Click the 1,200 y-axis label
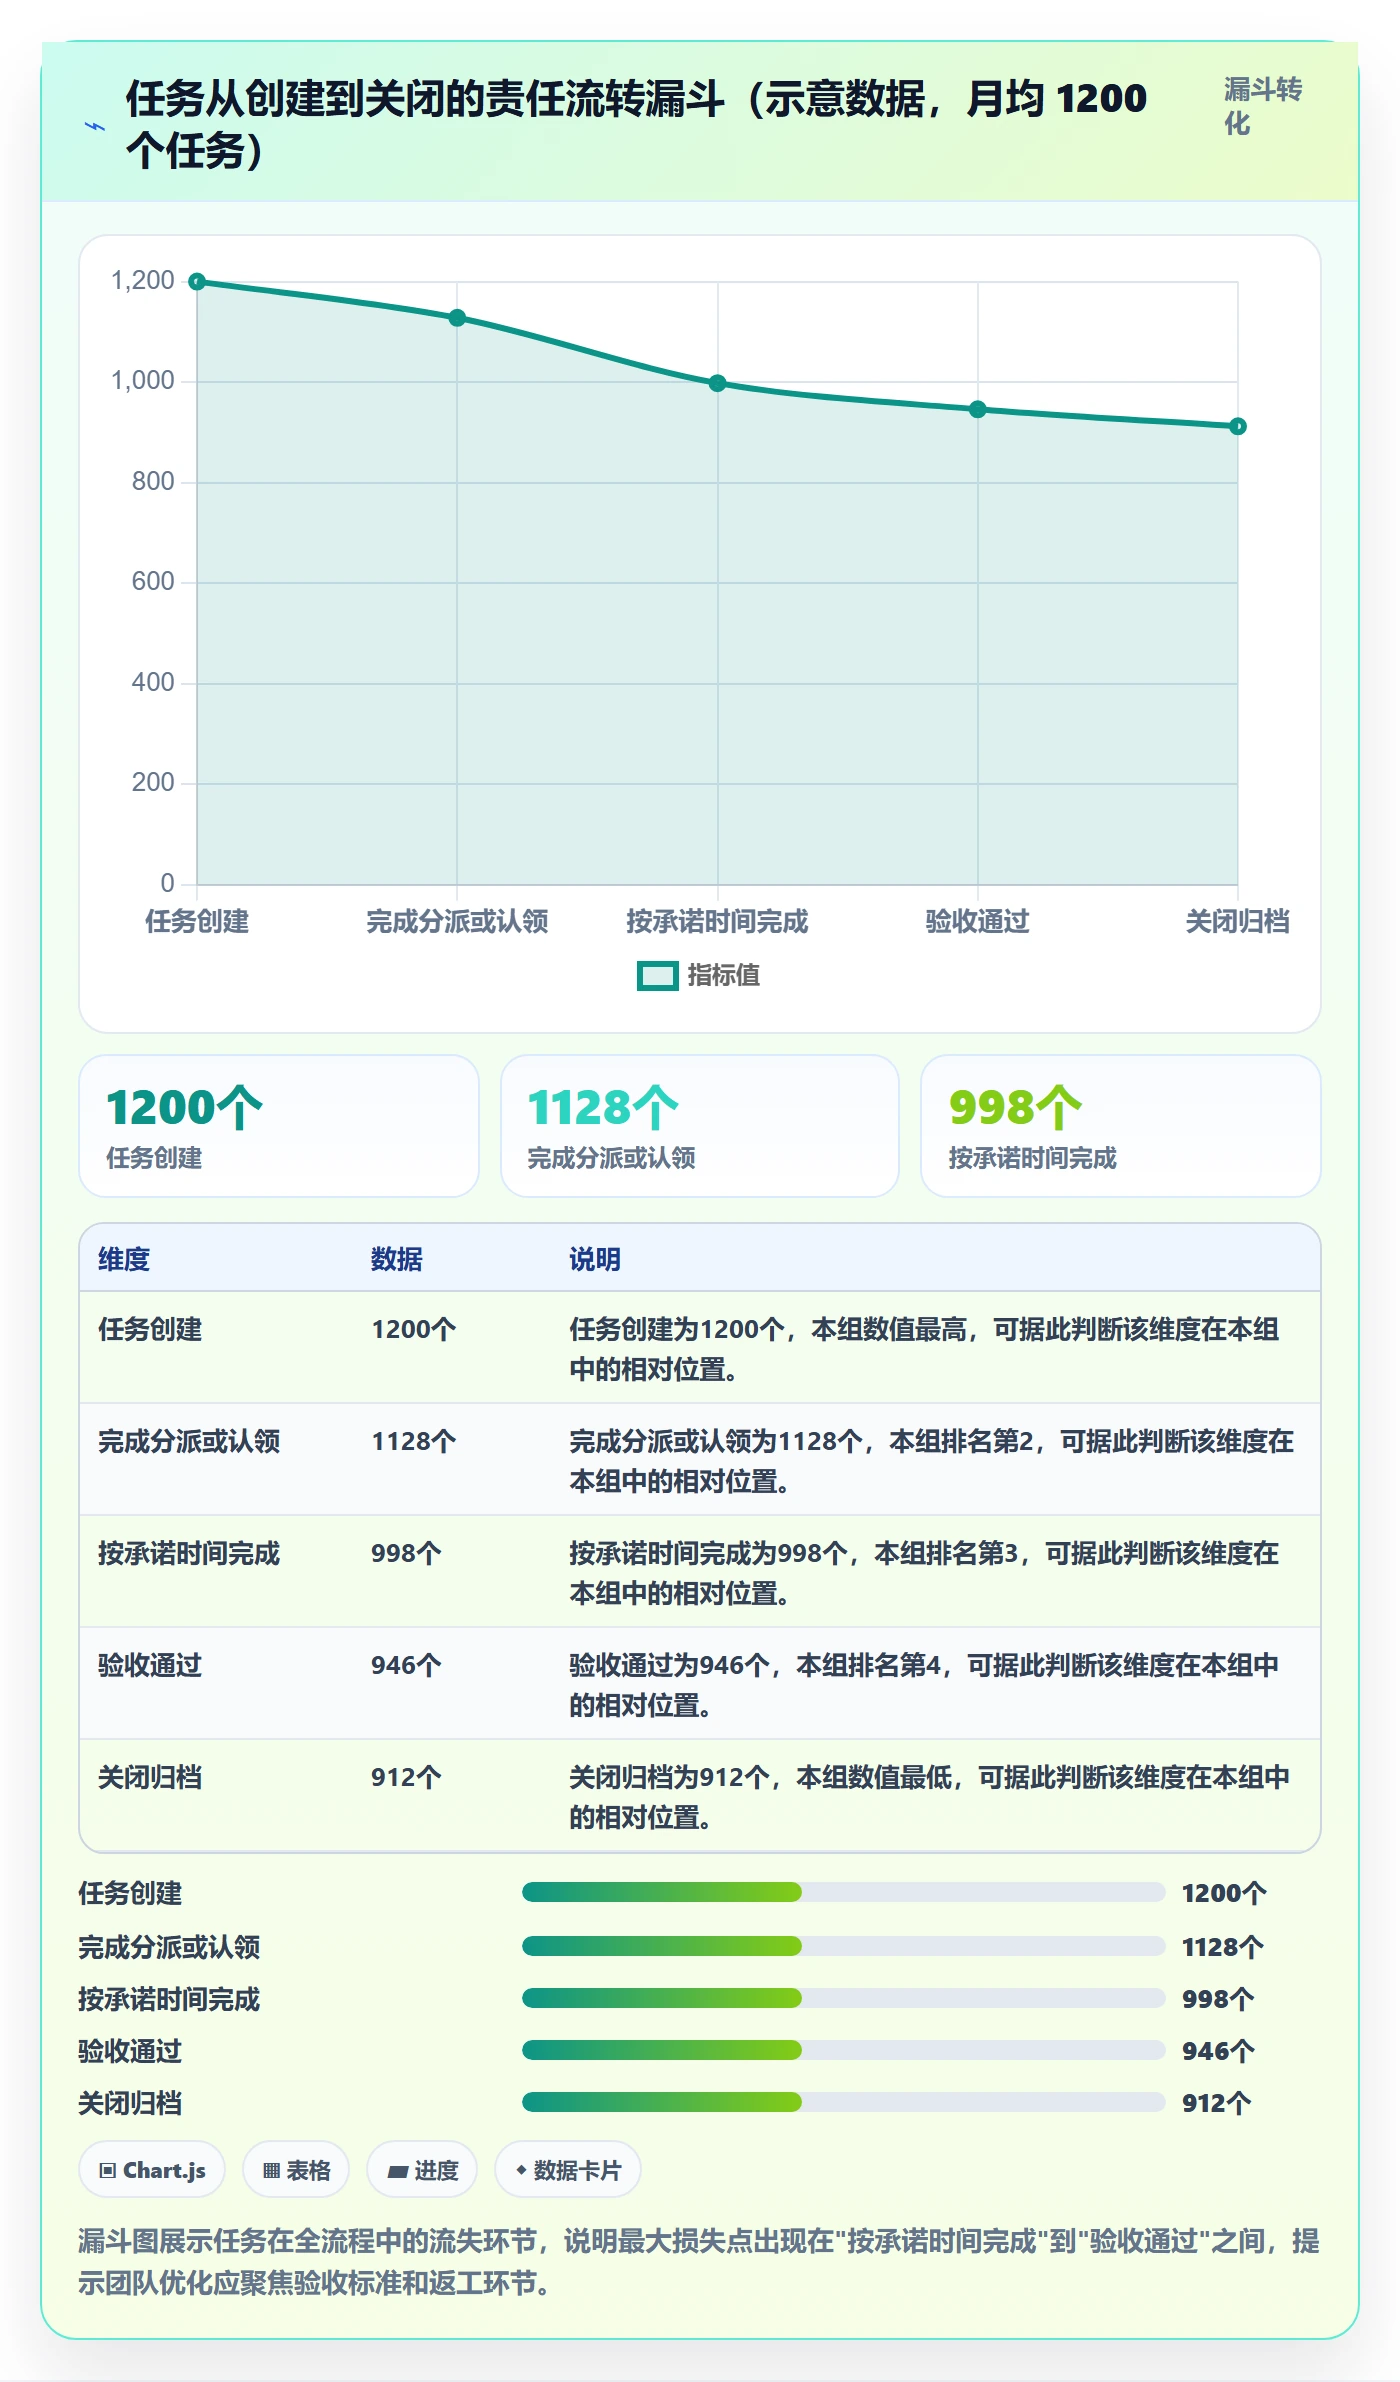Viewport: 1400px width, 2382px height. tap(143, 280)
